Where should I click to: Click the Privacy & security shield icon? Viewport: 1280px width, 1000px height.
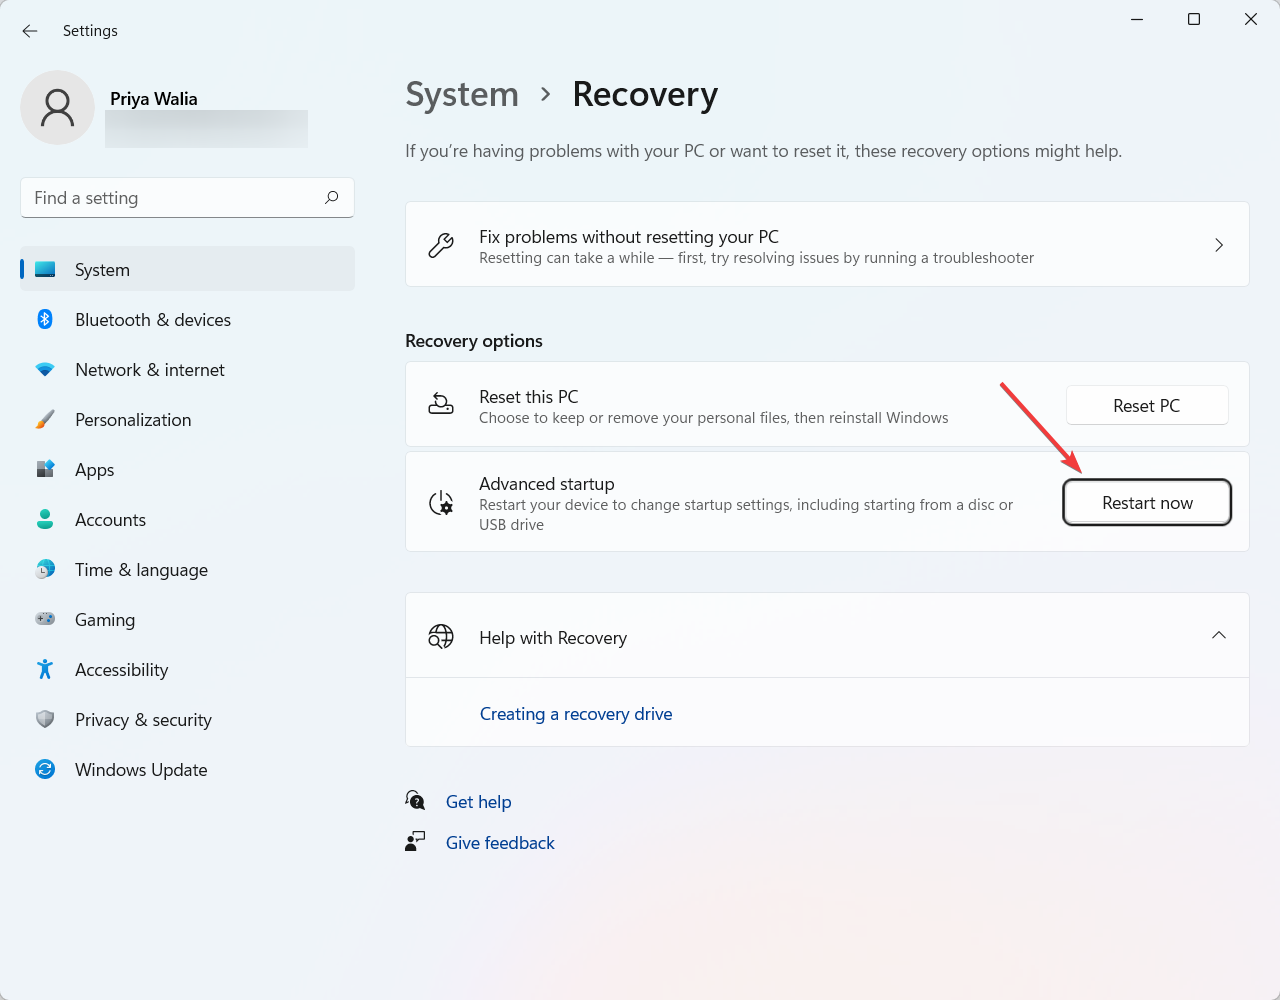pyautogui.click(x=45, y=720)
